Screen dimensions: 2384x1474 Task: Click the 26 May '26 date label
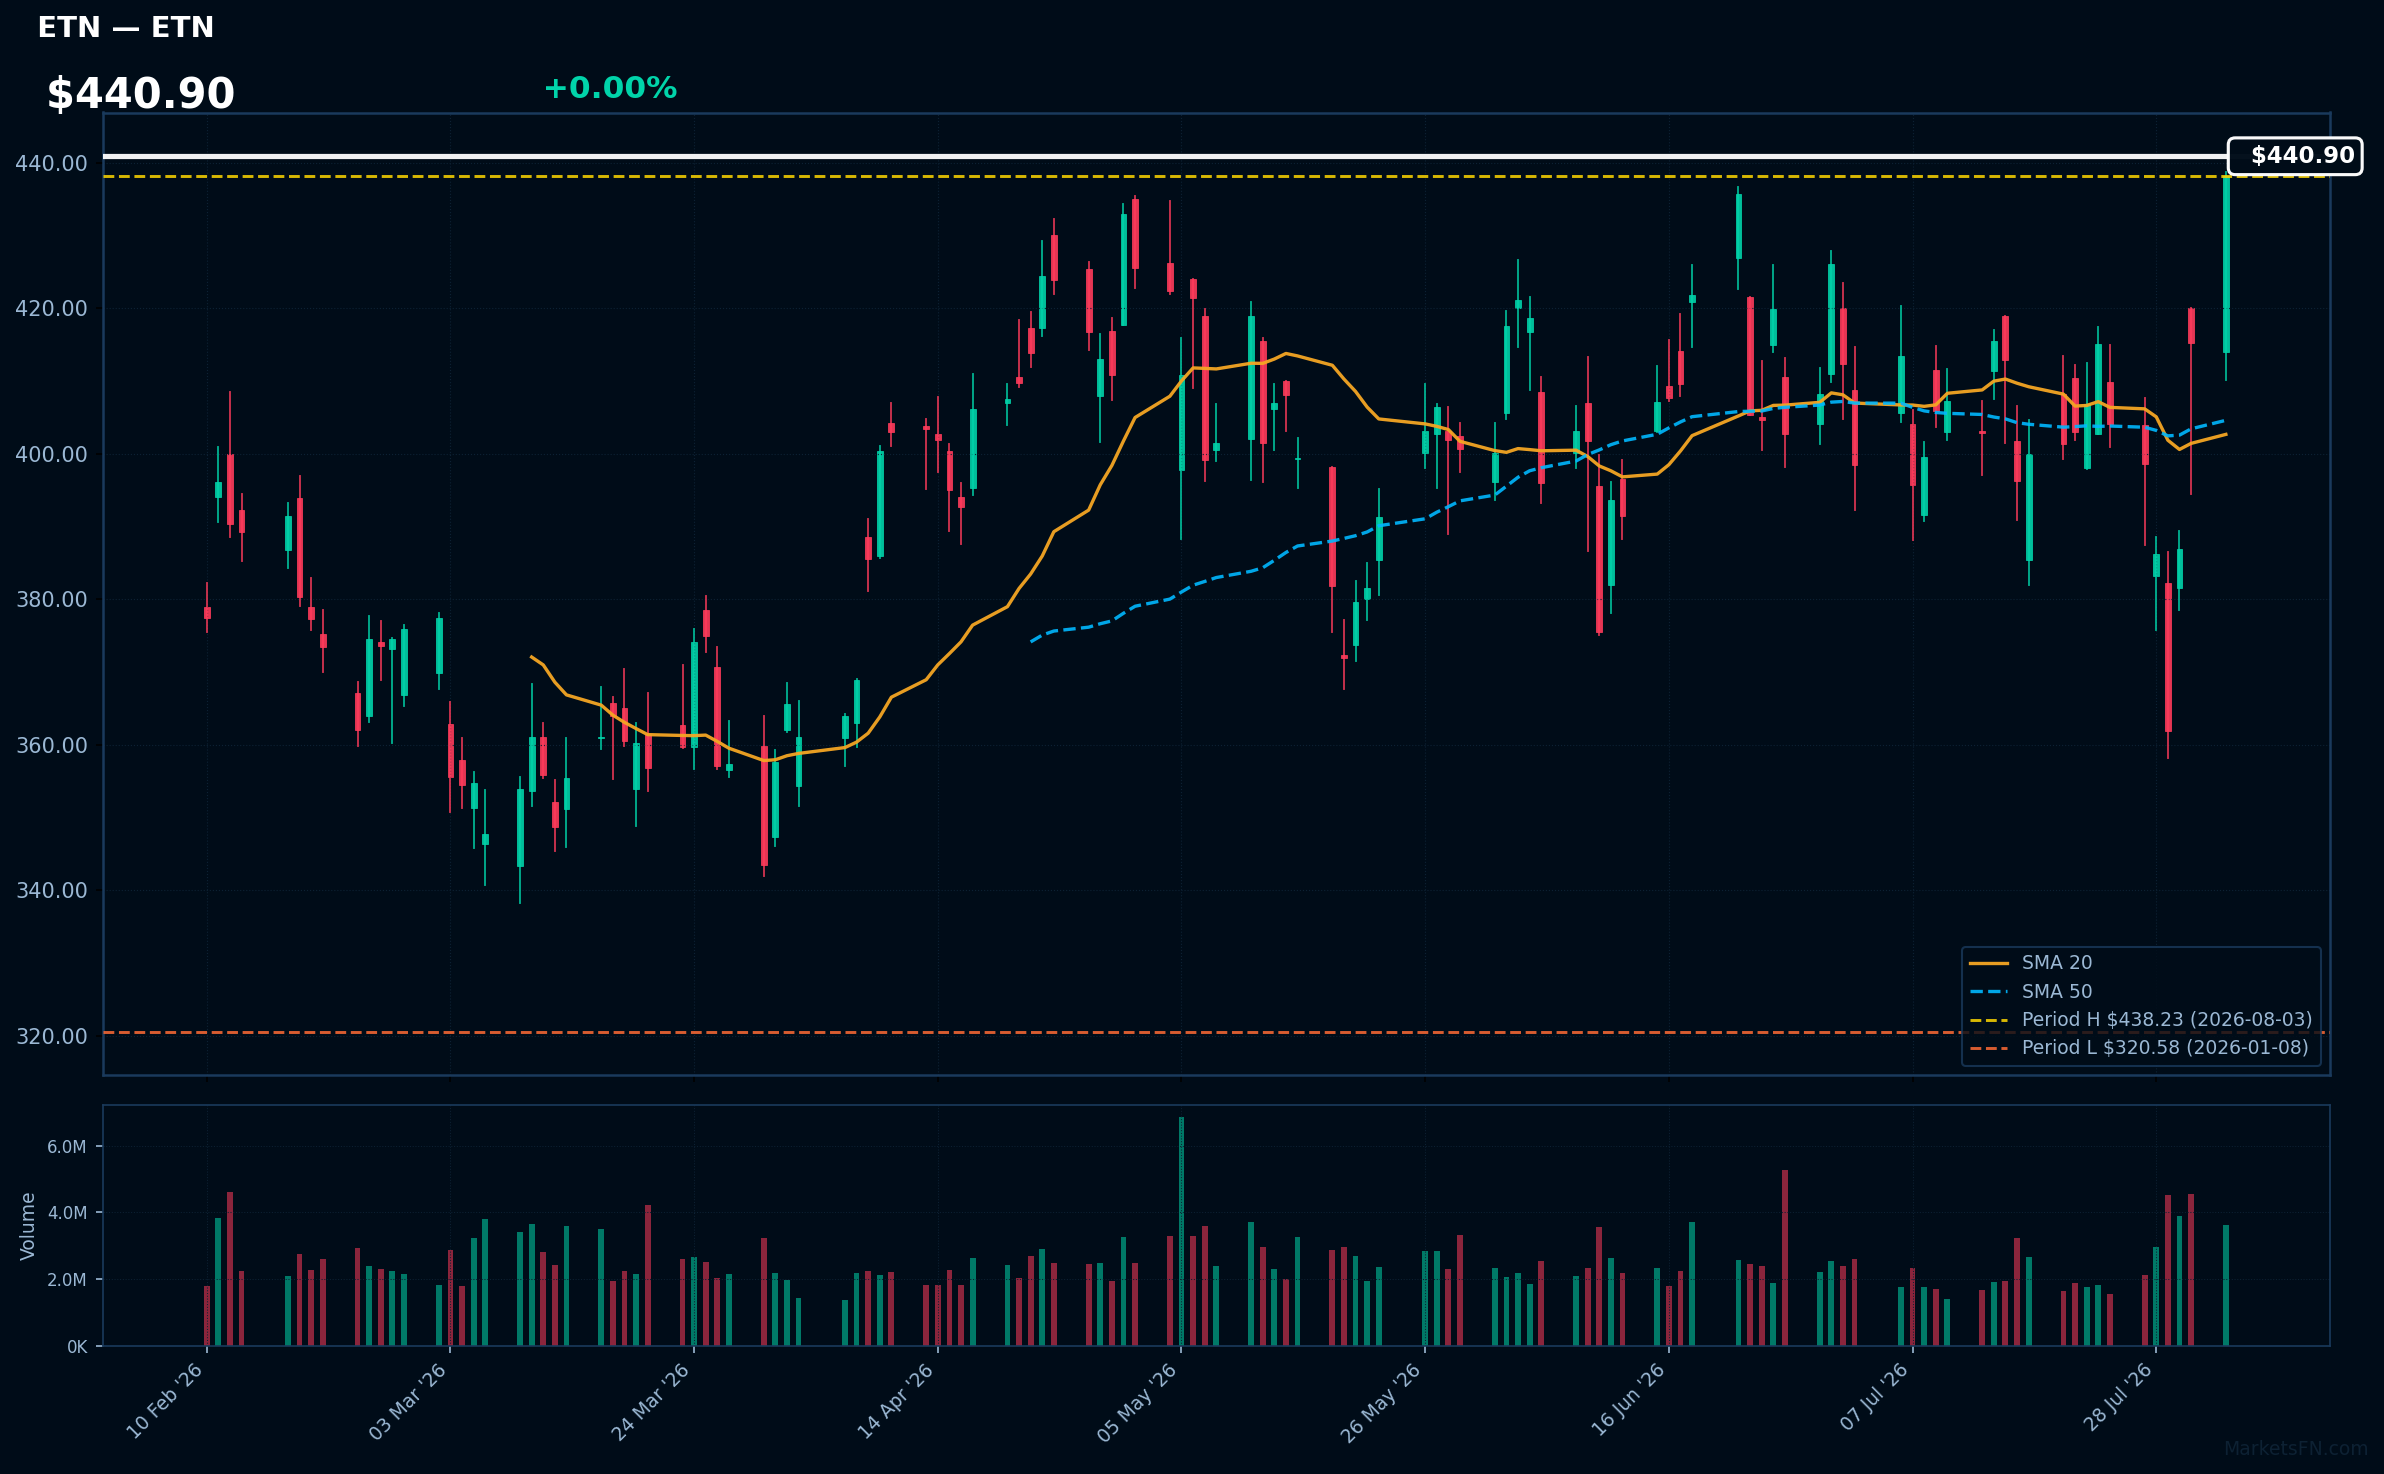point(1381,1401)
